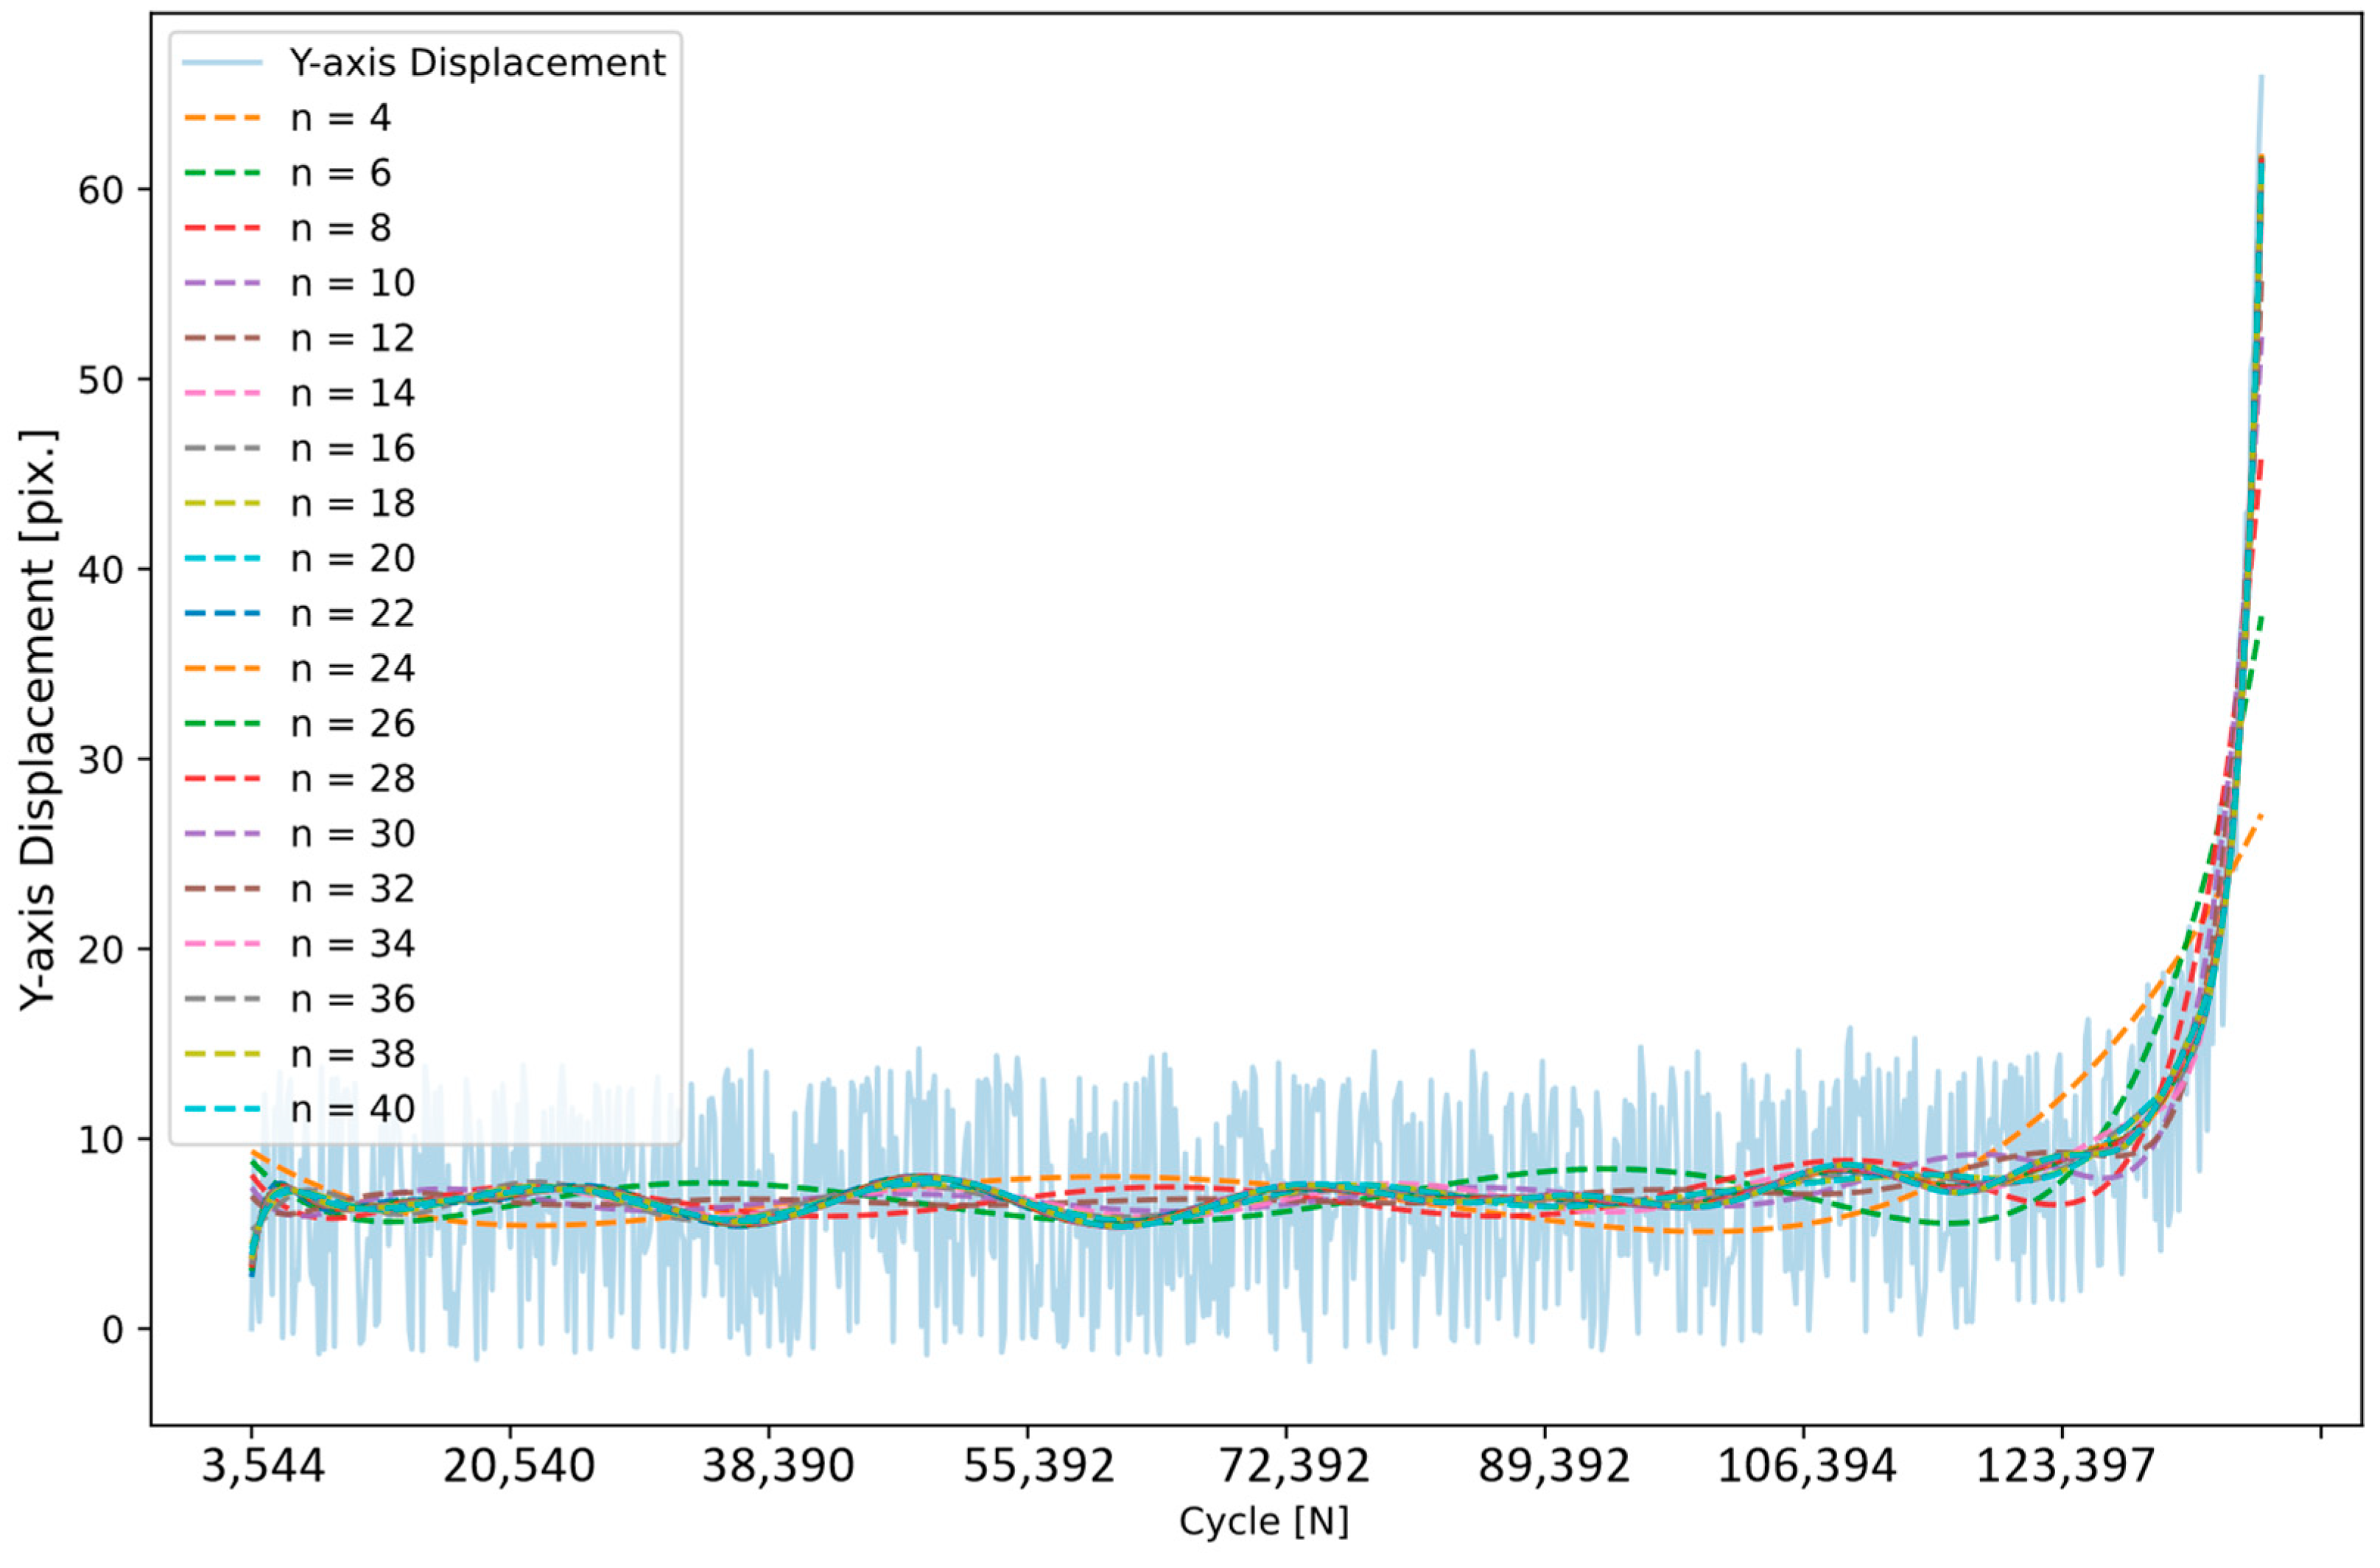2380x1568 pixels.
Task: Click the 'n = 8' legend entry
Action: click(340, 228)
